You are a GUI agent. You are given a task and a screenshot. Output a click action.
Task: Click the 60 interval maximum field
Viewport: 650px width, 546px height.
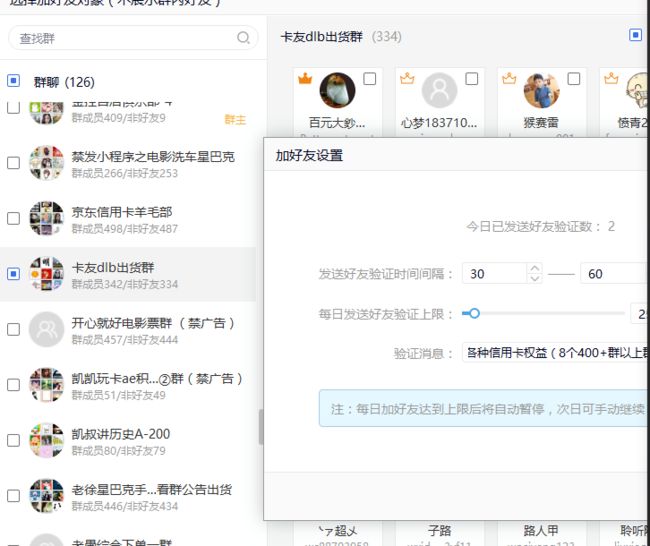(615, 274)
